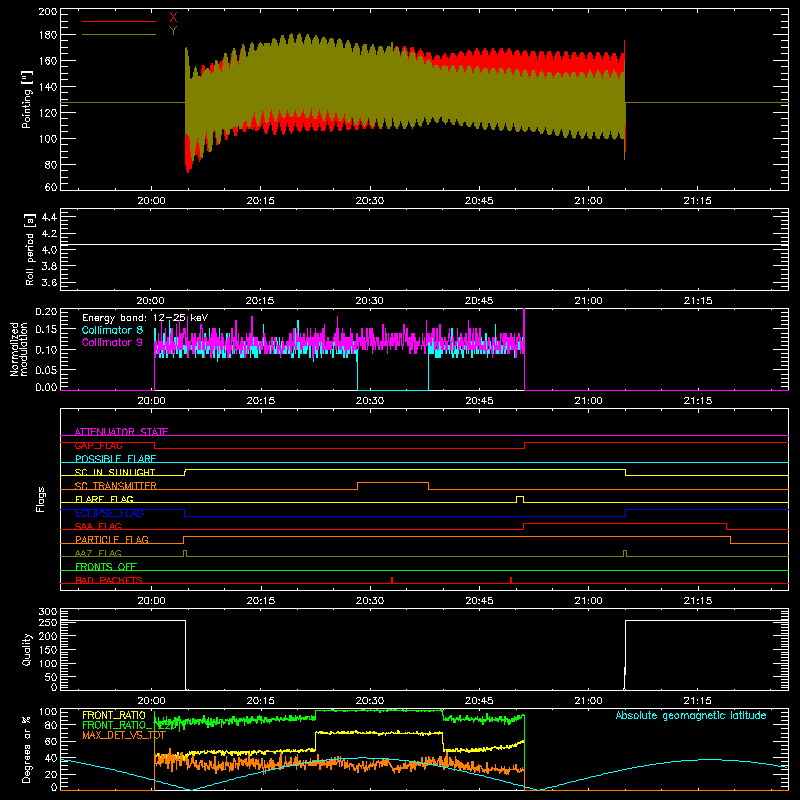Select the SC_IN_SUNLIGHT flag label
The height and width of the screenshot is (800, 800).
(115, 472)
